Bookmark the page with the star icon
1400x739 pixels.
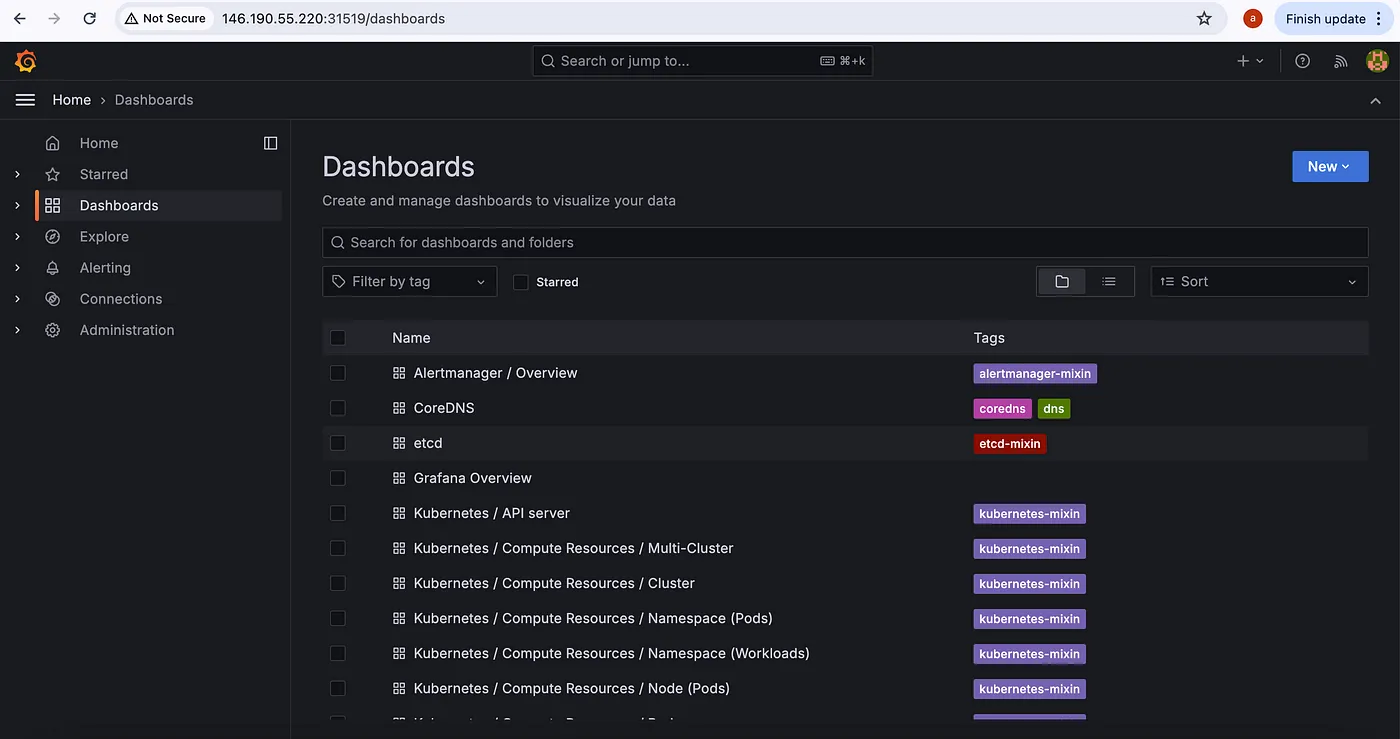click(1204, 18)
